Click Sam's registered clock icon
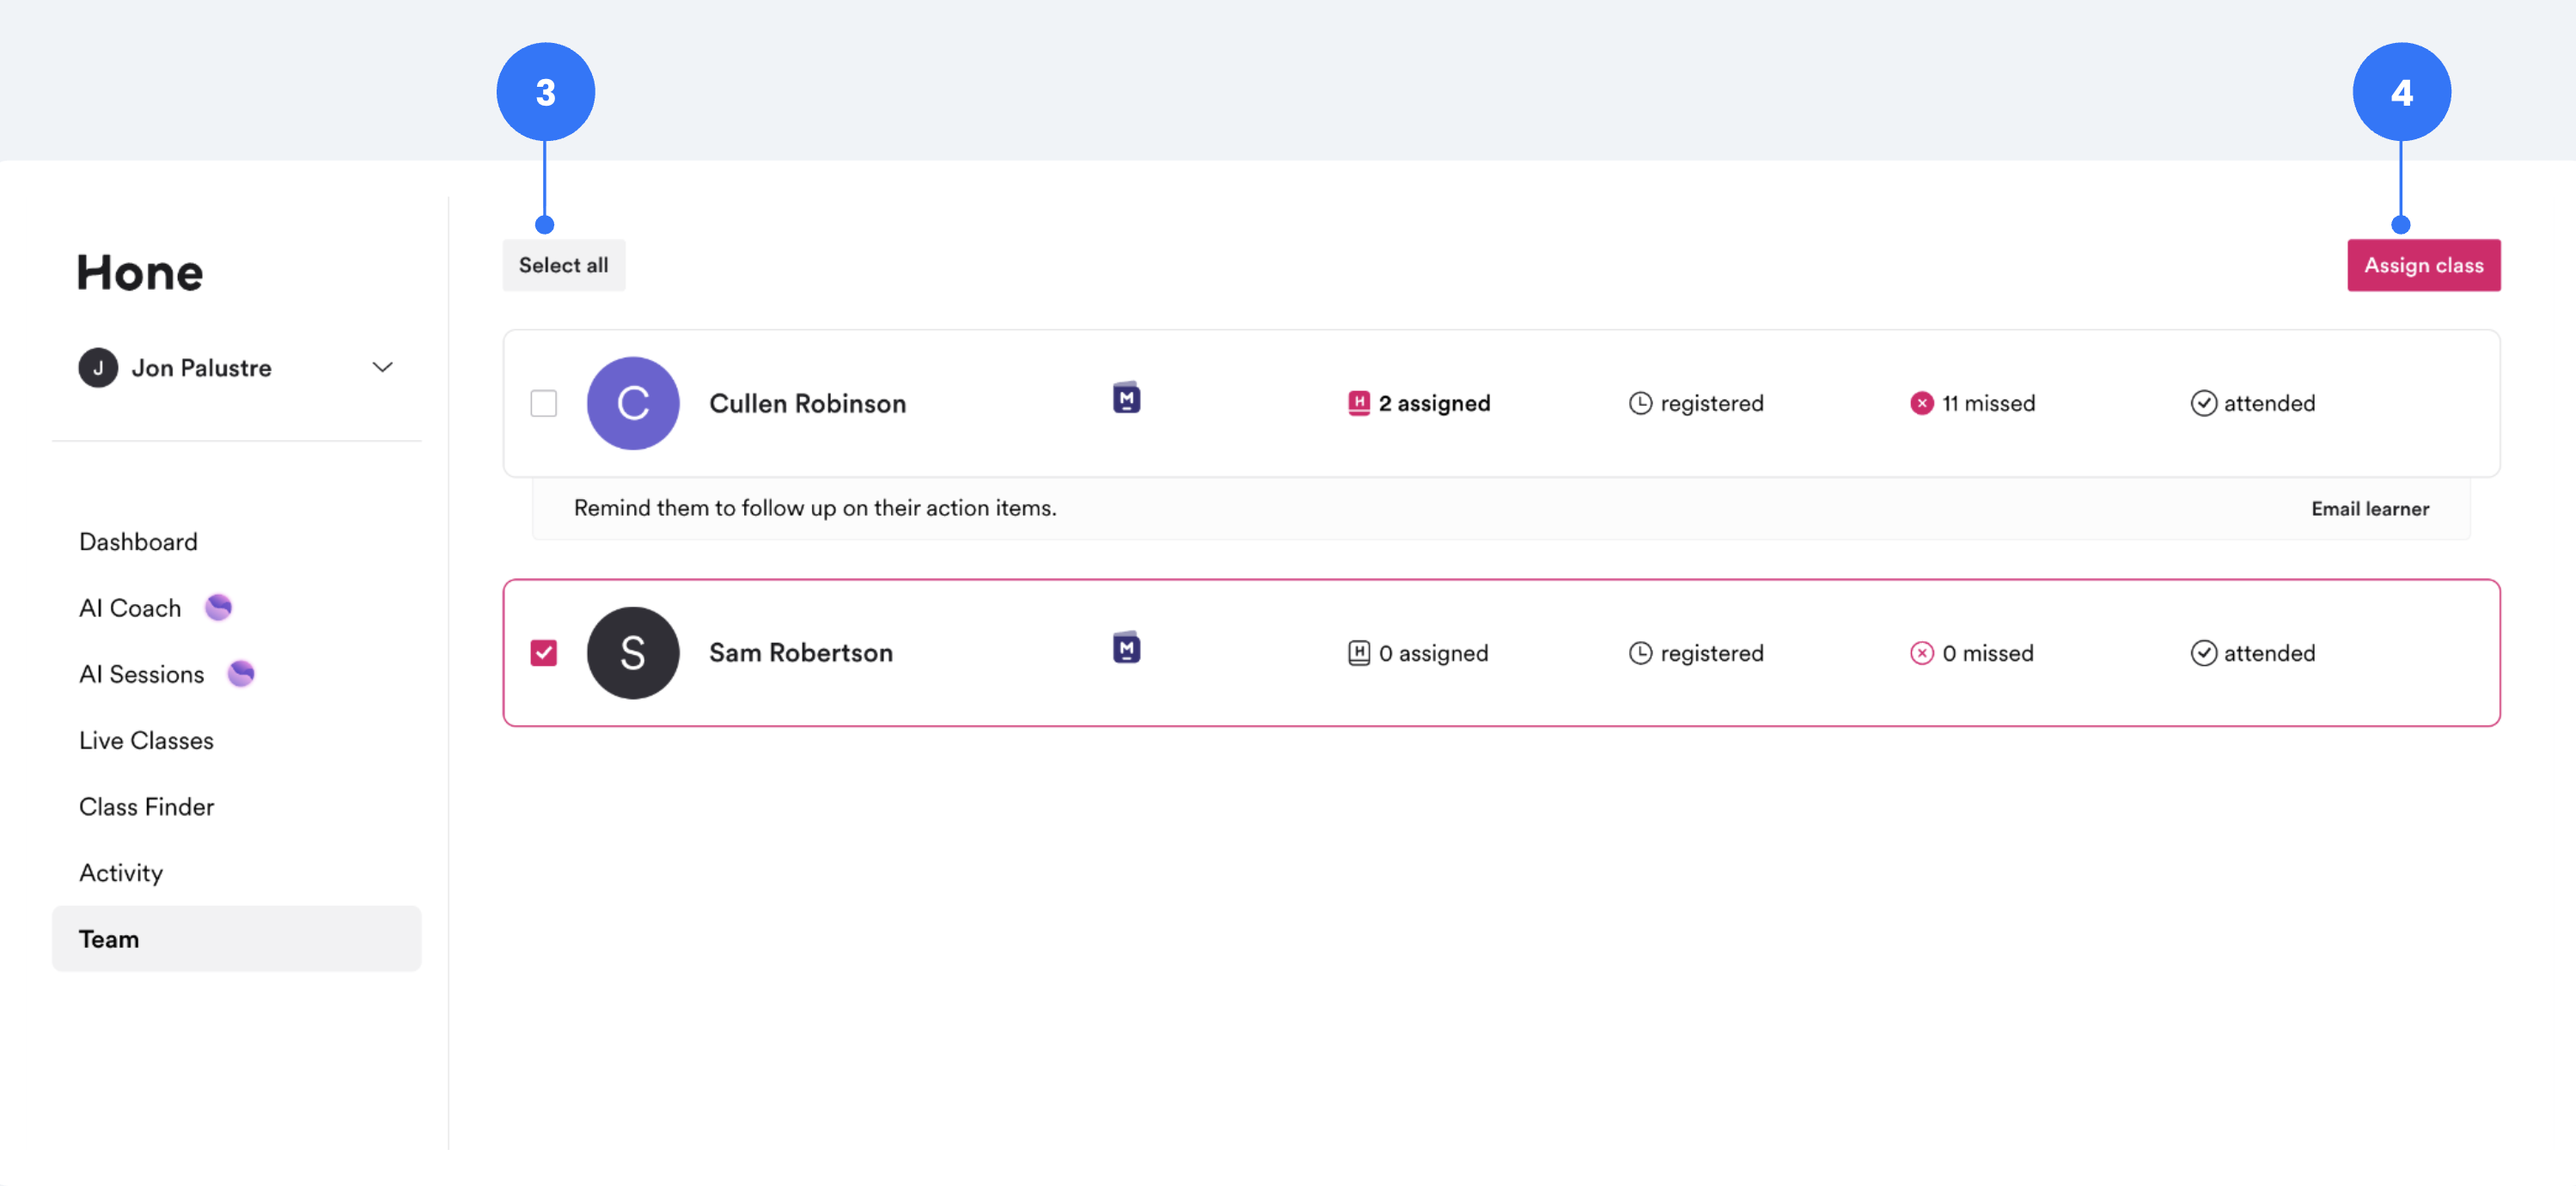 click(1640, 653)
